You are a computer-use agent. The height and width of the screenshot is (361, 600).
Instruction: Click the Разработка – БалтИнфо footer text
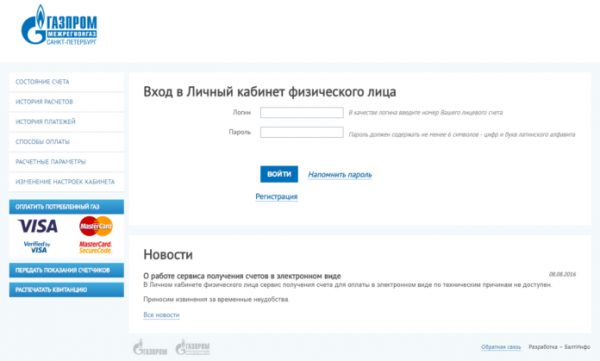pyautogui.click(x=559, y=347)
